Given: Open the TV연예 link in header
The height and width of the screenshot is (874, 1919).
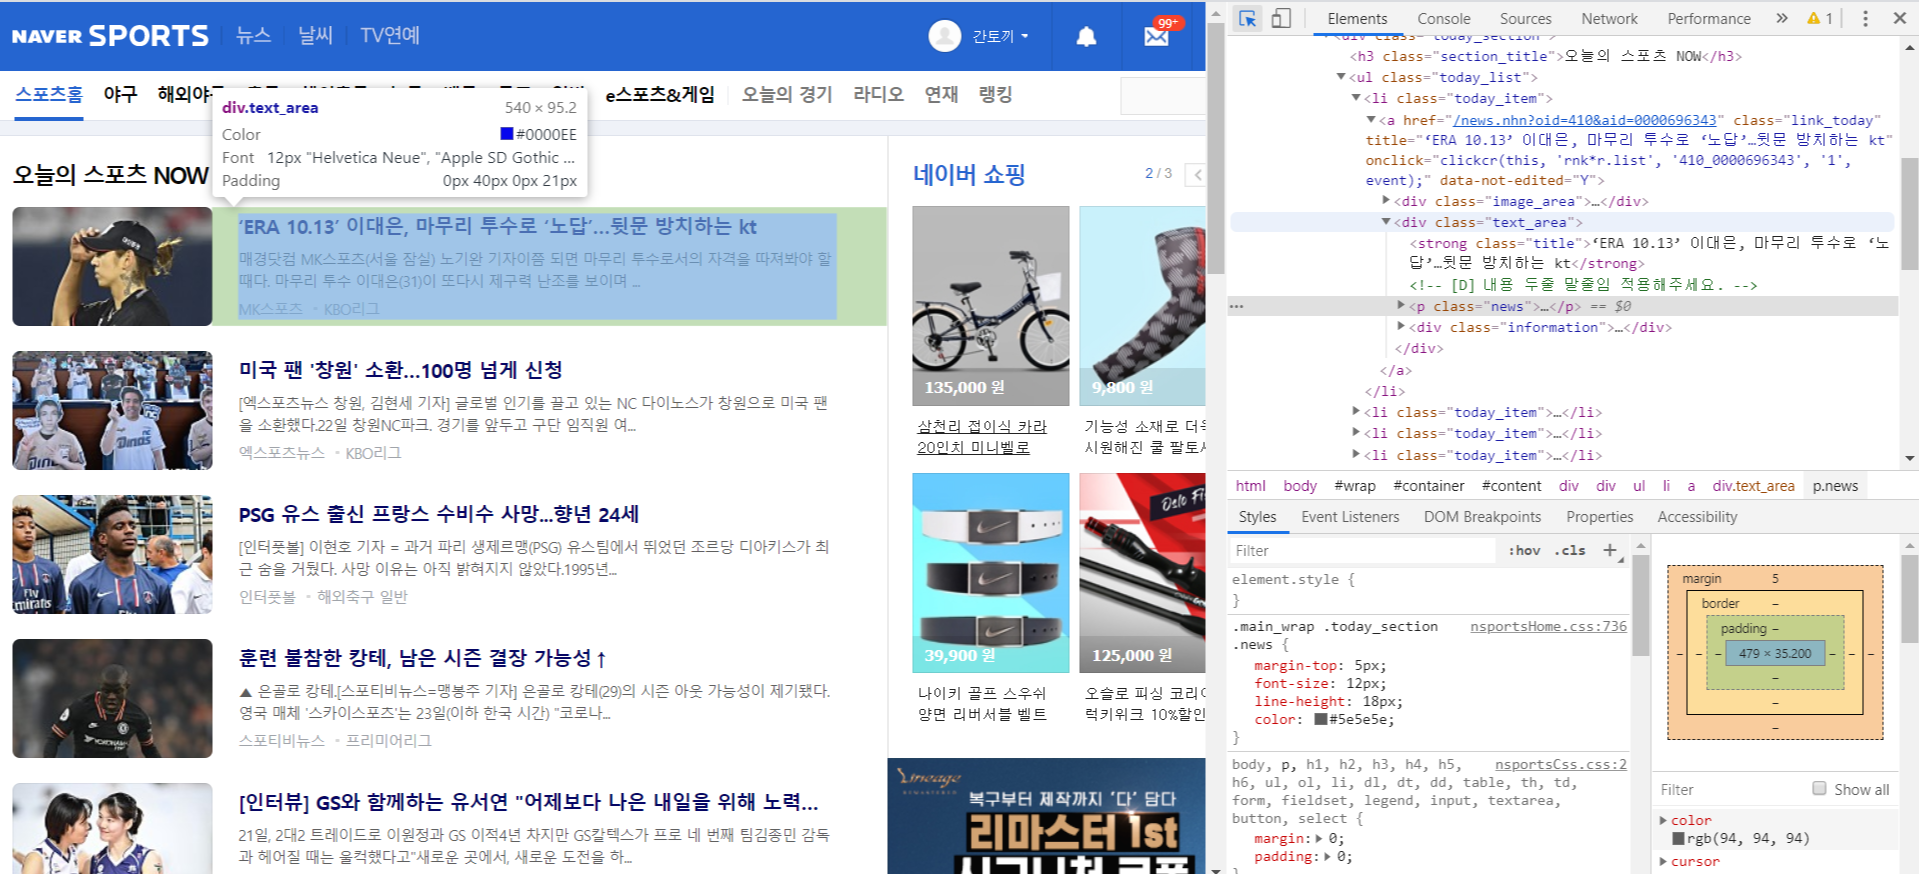Looking at the screenshot, I should pyautogui.click(x=389, y=35).
